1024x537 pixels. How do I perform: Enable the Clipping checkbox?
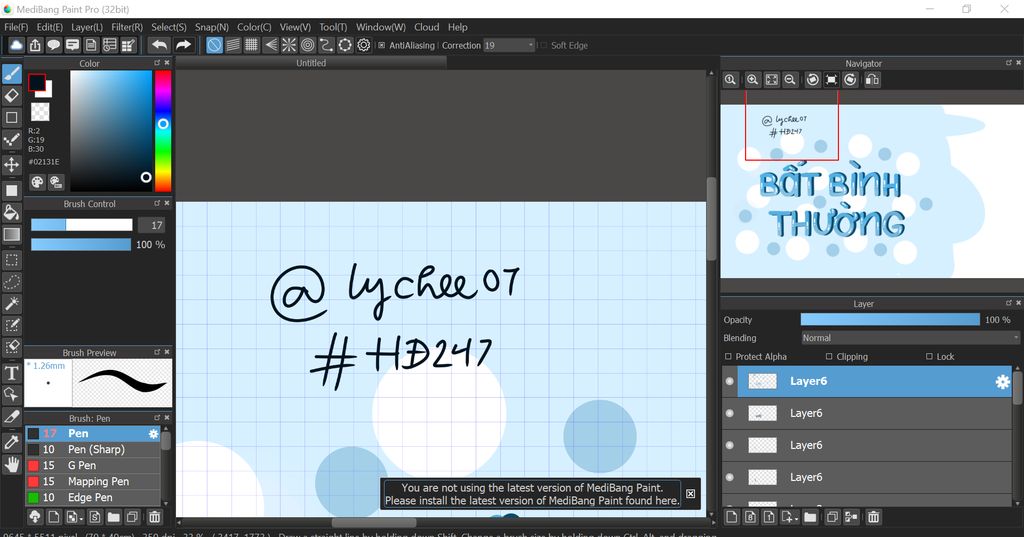829,357
